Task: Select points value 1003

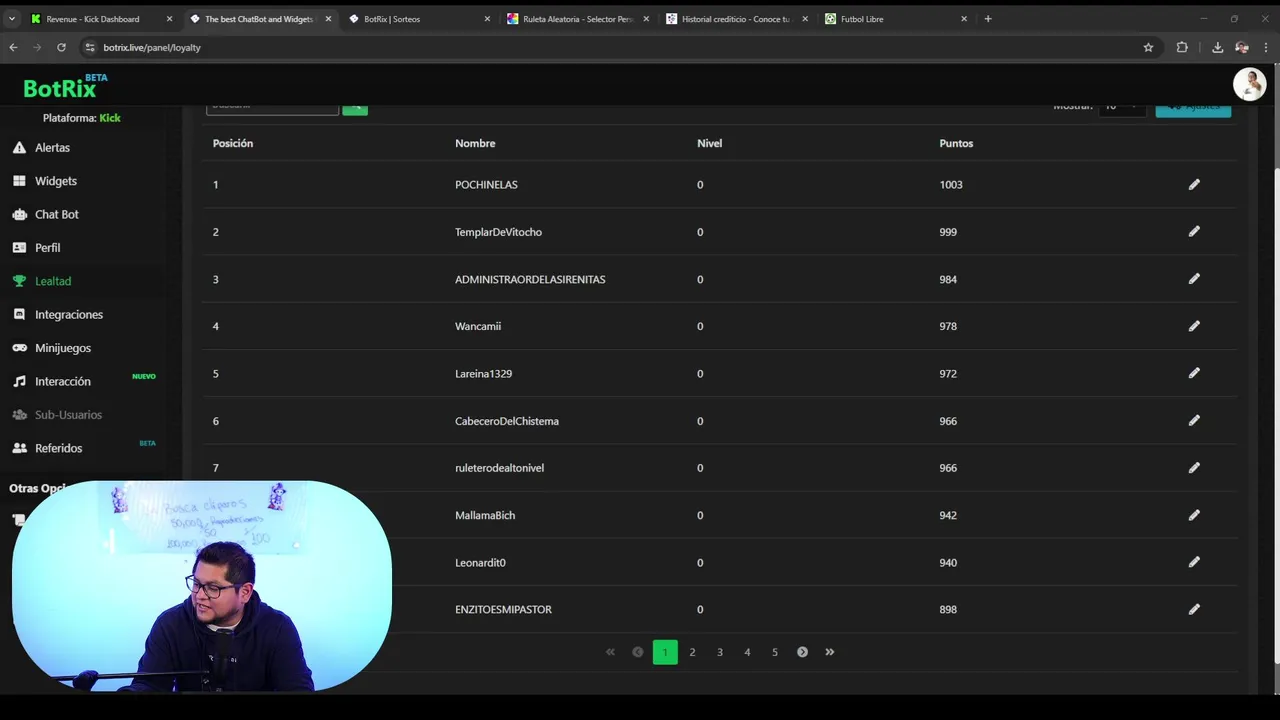Action: coord(951,184)
